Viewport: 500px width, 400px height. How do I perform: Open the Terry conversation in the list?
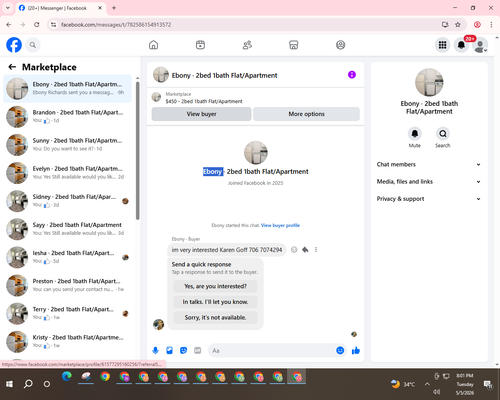[67, 313]
